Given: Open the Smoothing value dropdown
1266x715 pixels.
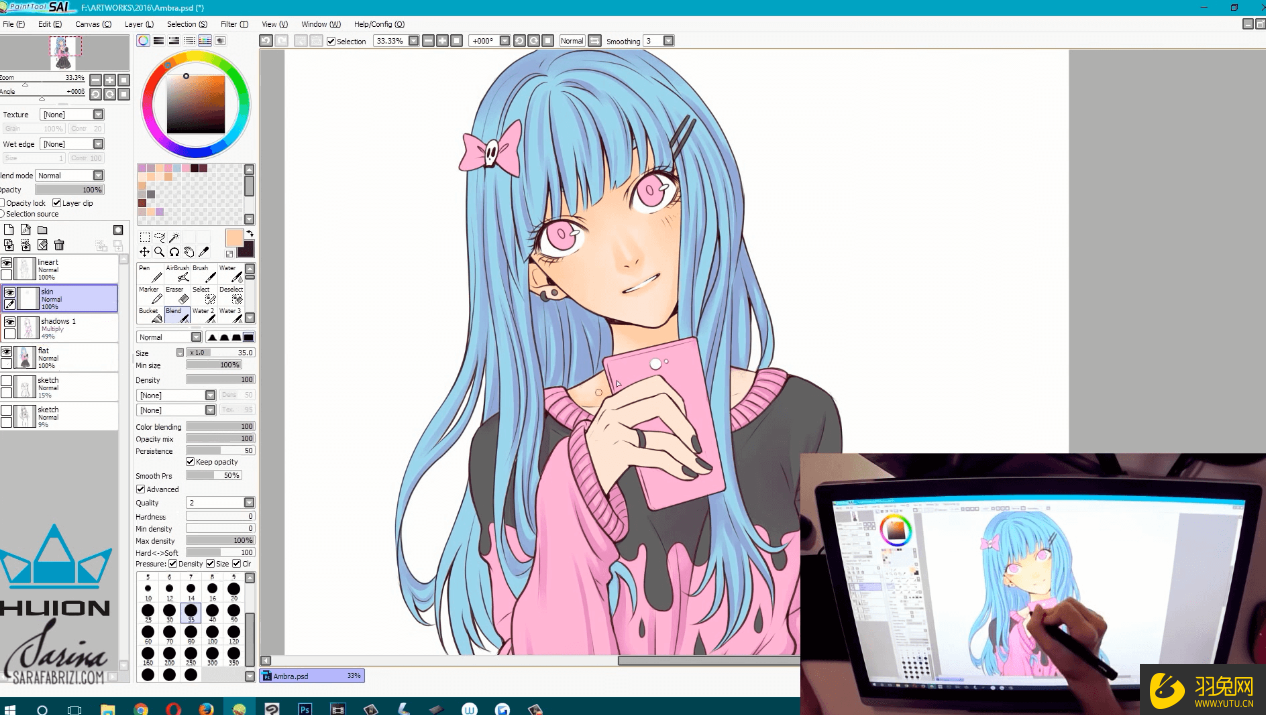Looking at the screenshot, I should (668, 41).
